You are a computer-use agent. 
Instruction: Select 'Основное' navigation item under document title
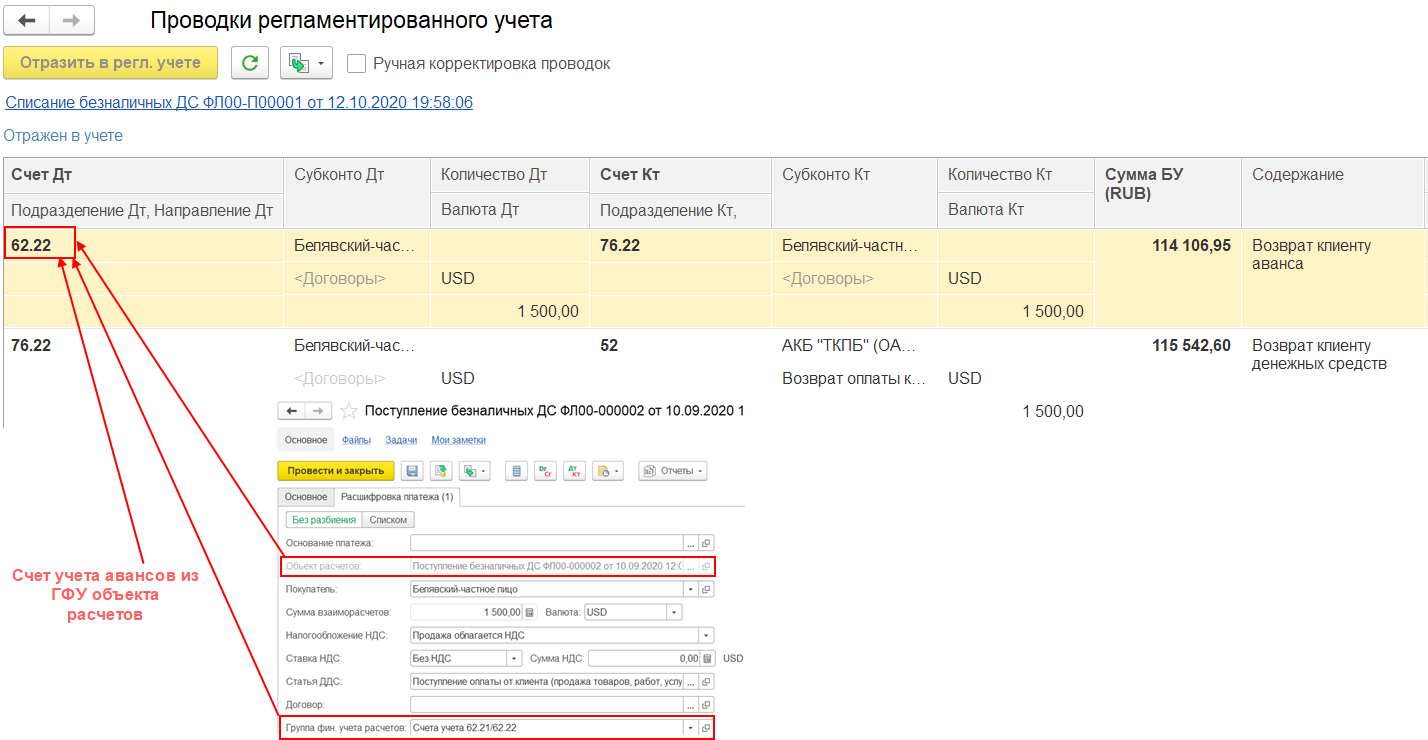pyautogui.click(x=306, y=440)
